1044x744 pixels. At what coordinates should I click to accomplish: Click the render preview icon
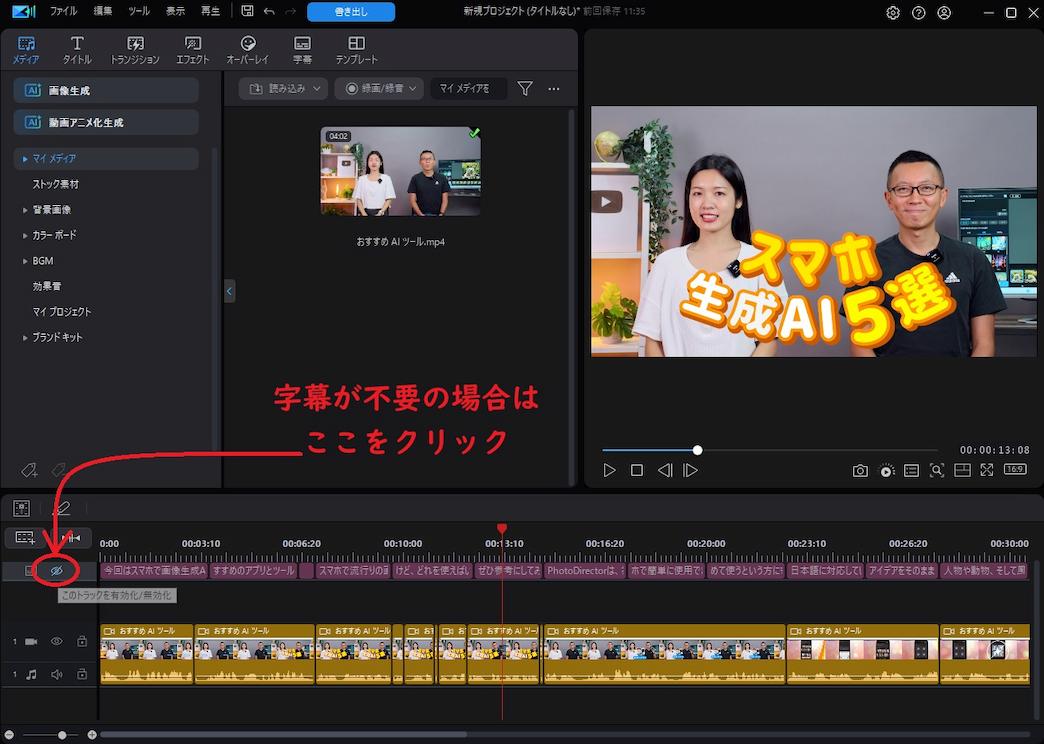(x=886, y=471)
